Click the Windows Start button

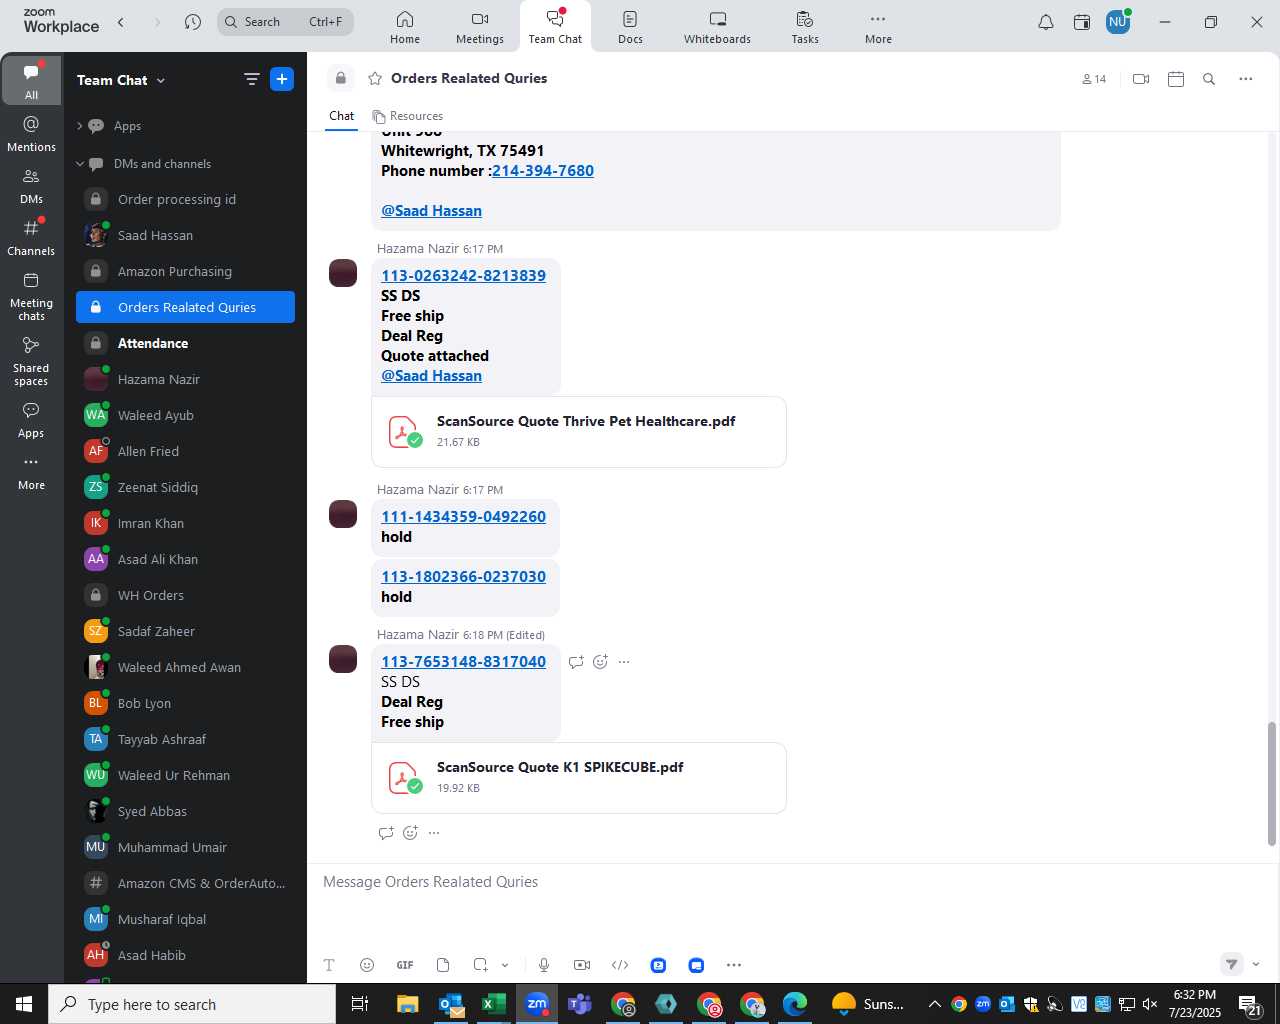tap(24, 1004)
